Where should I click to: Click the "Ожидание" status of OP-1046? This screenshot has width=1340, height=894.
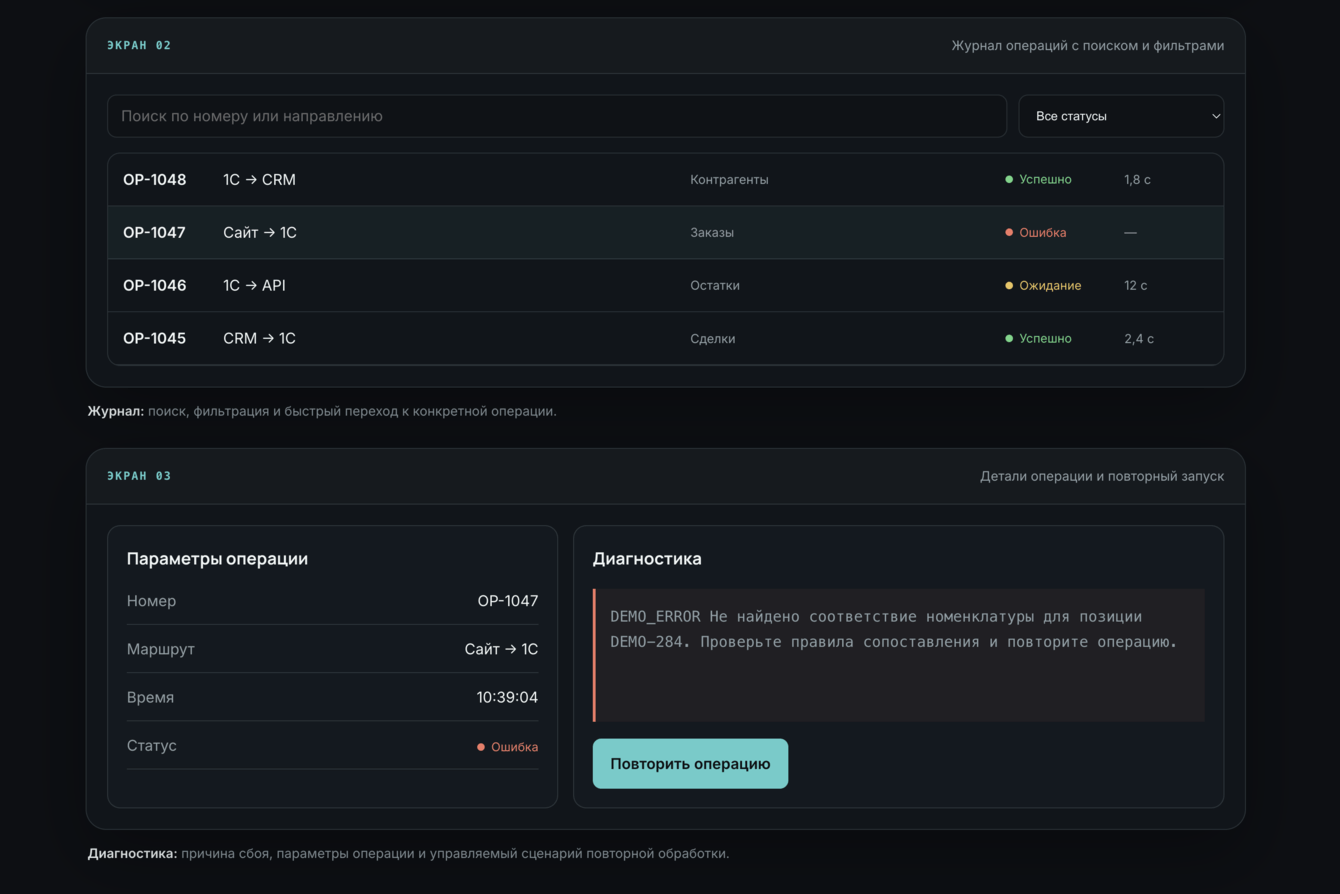point(1043,286)
